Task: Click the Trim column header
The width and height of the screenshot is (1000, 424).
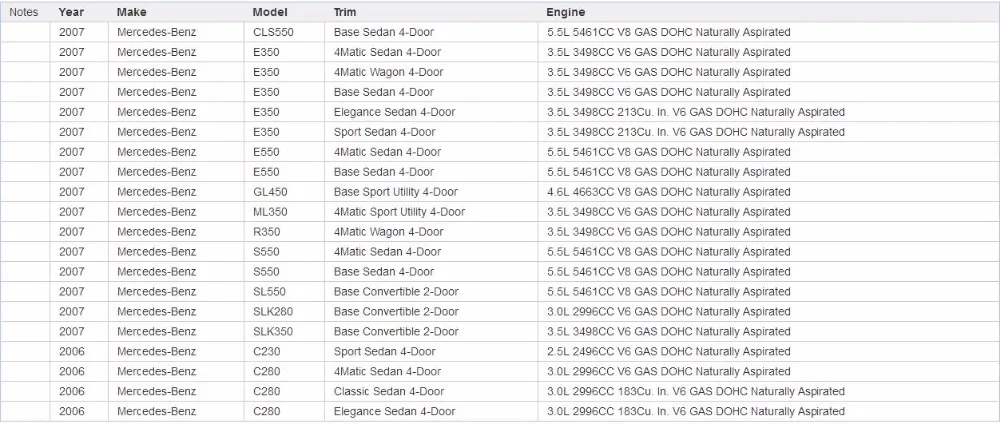Action: coord(345,12)
